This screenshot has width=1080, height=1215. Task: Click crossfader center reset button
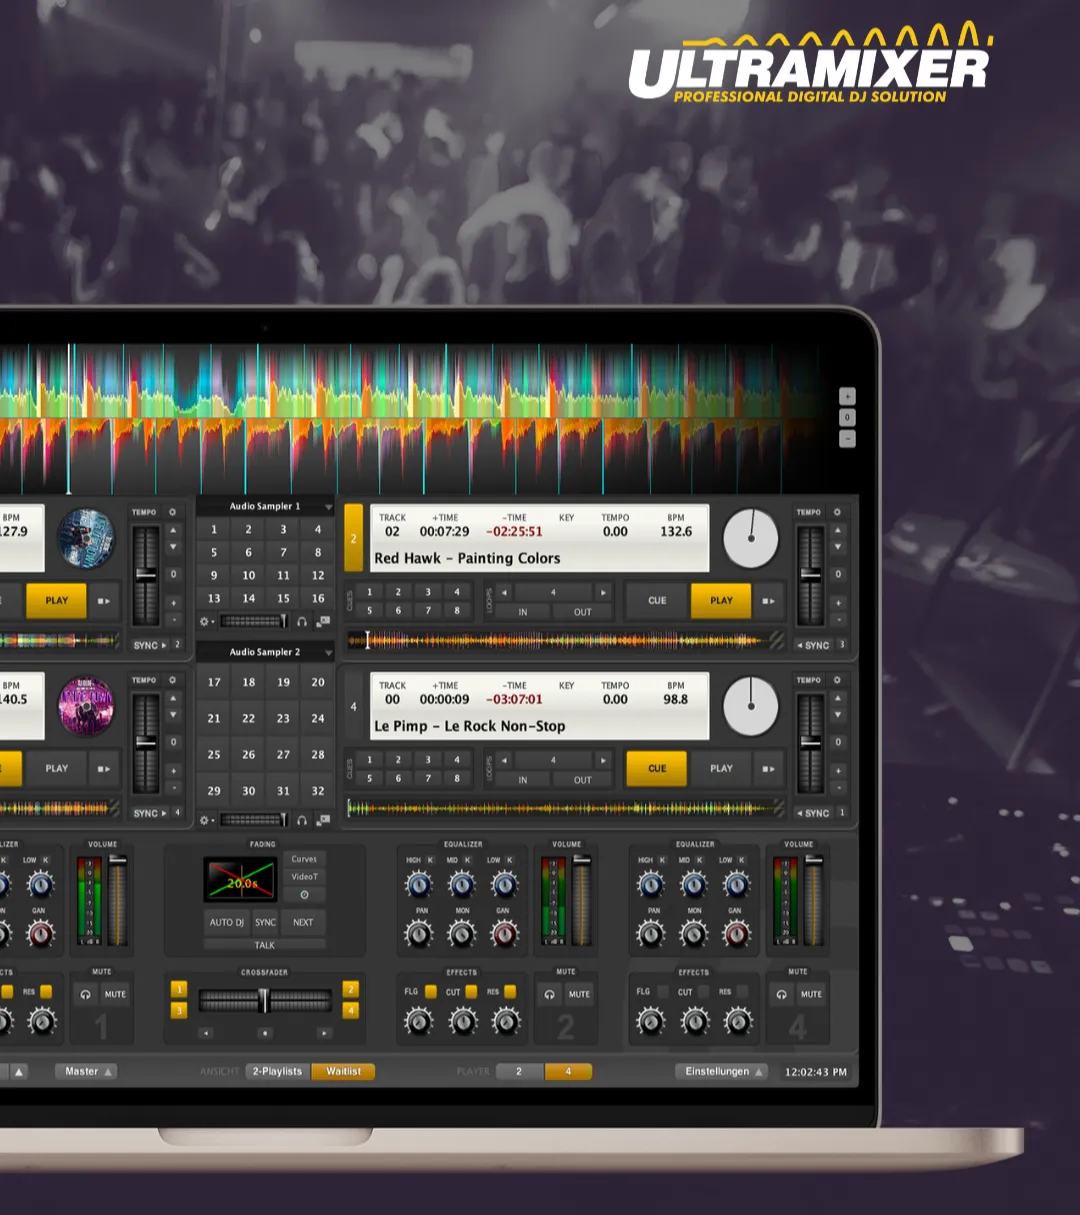pos(265,1033)
